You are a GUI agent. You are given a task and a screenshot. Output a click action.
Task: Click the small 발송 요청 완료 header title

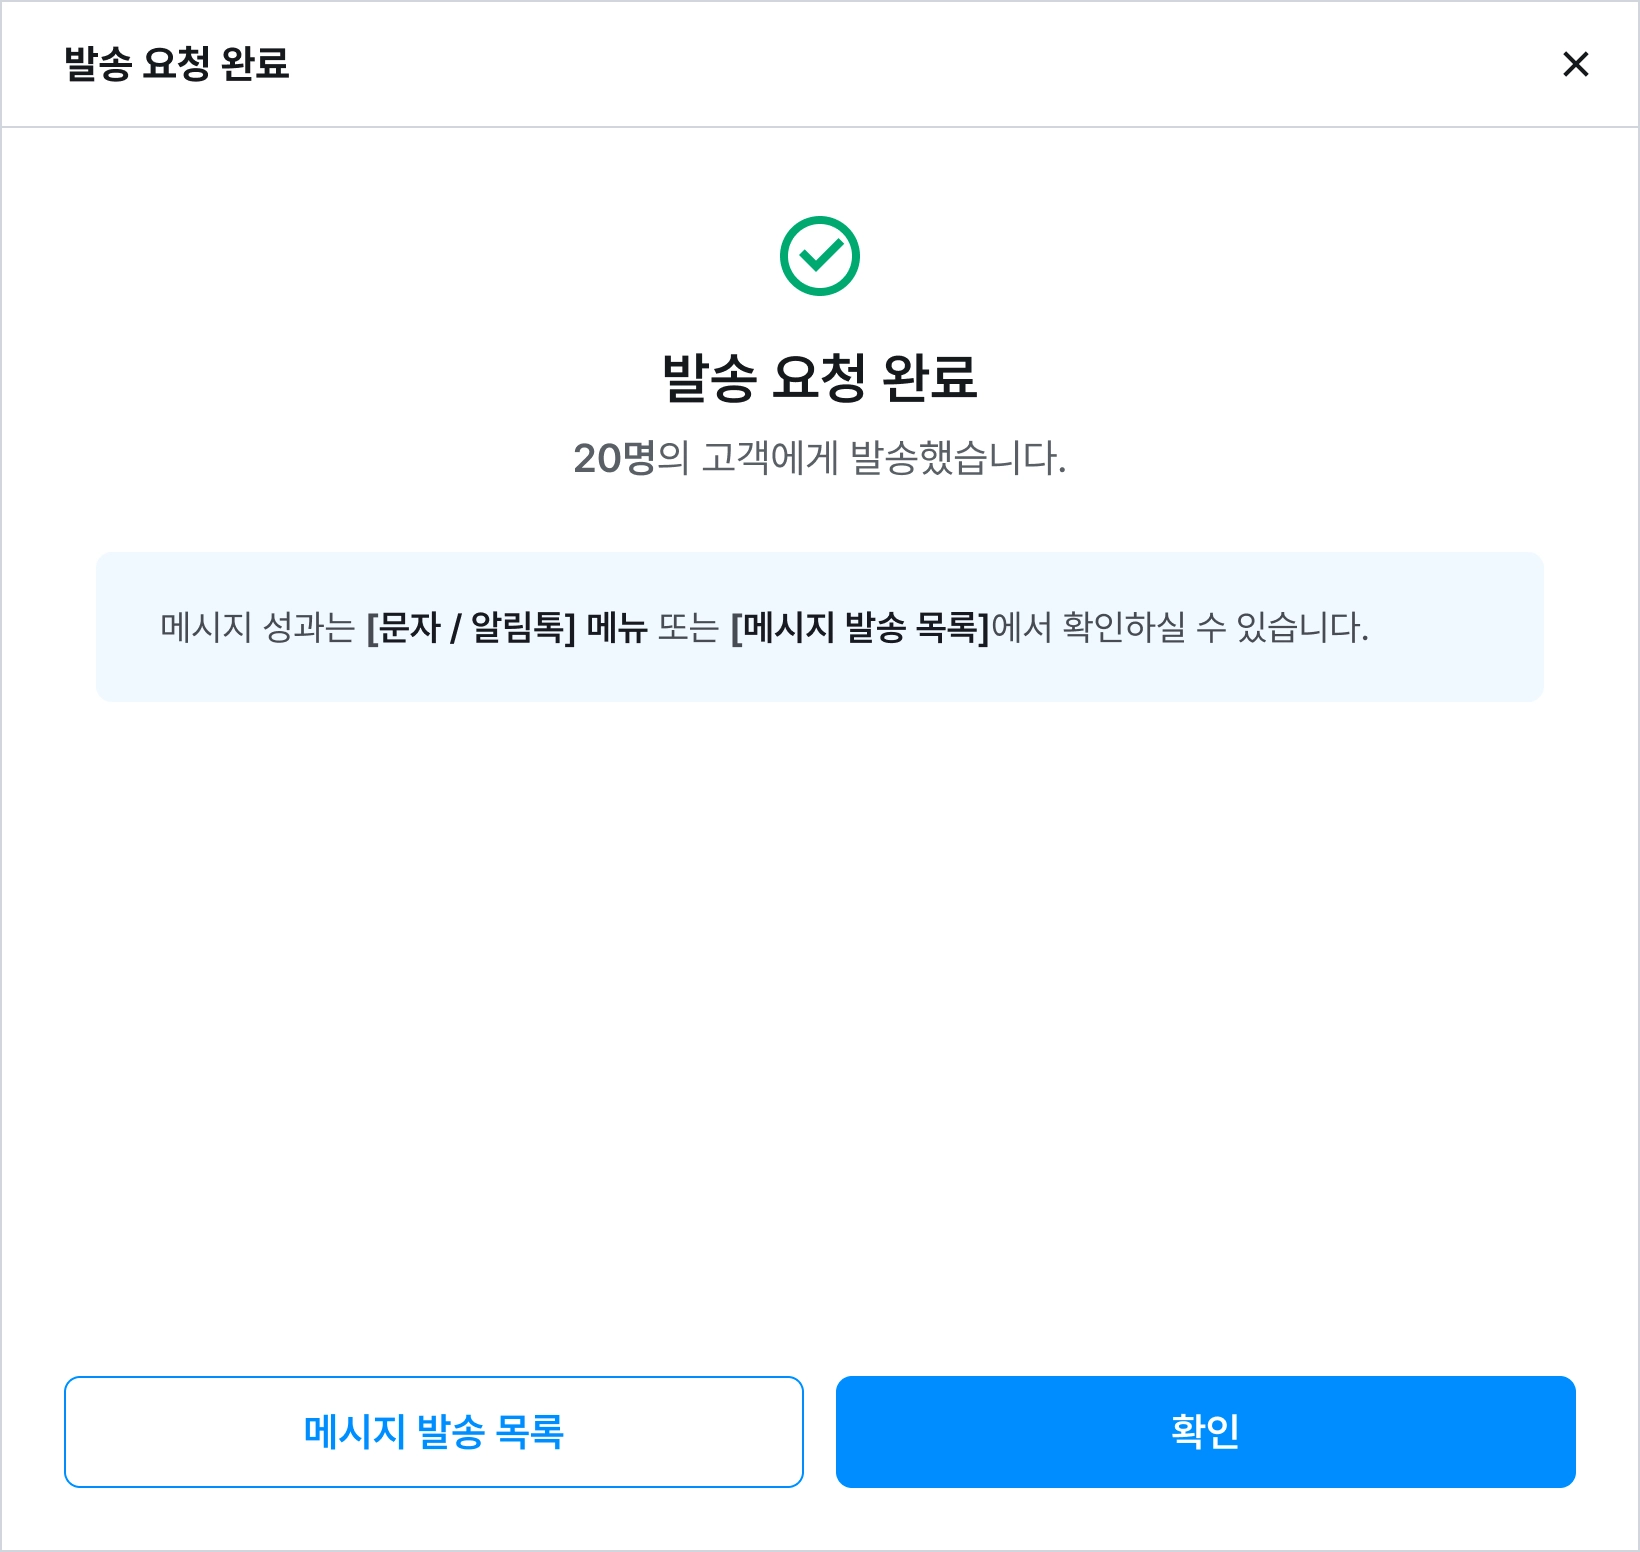point(176,64)
